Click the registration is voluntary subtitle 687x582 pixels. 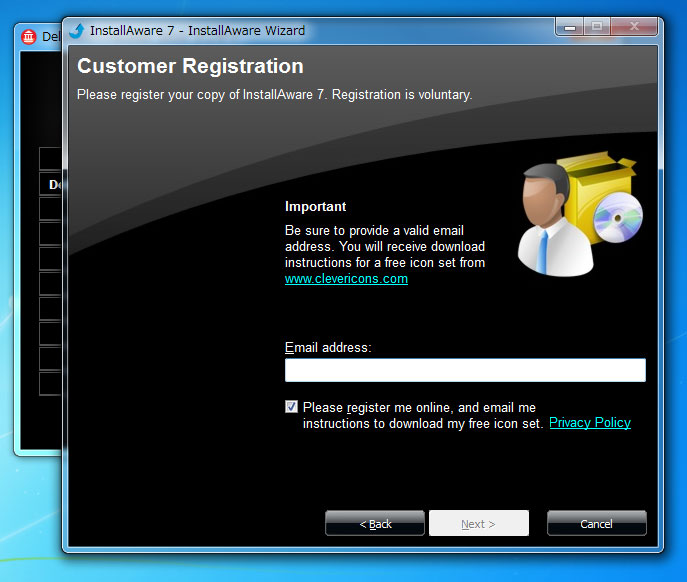(274, 95)
